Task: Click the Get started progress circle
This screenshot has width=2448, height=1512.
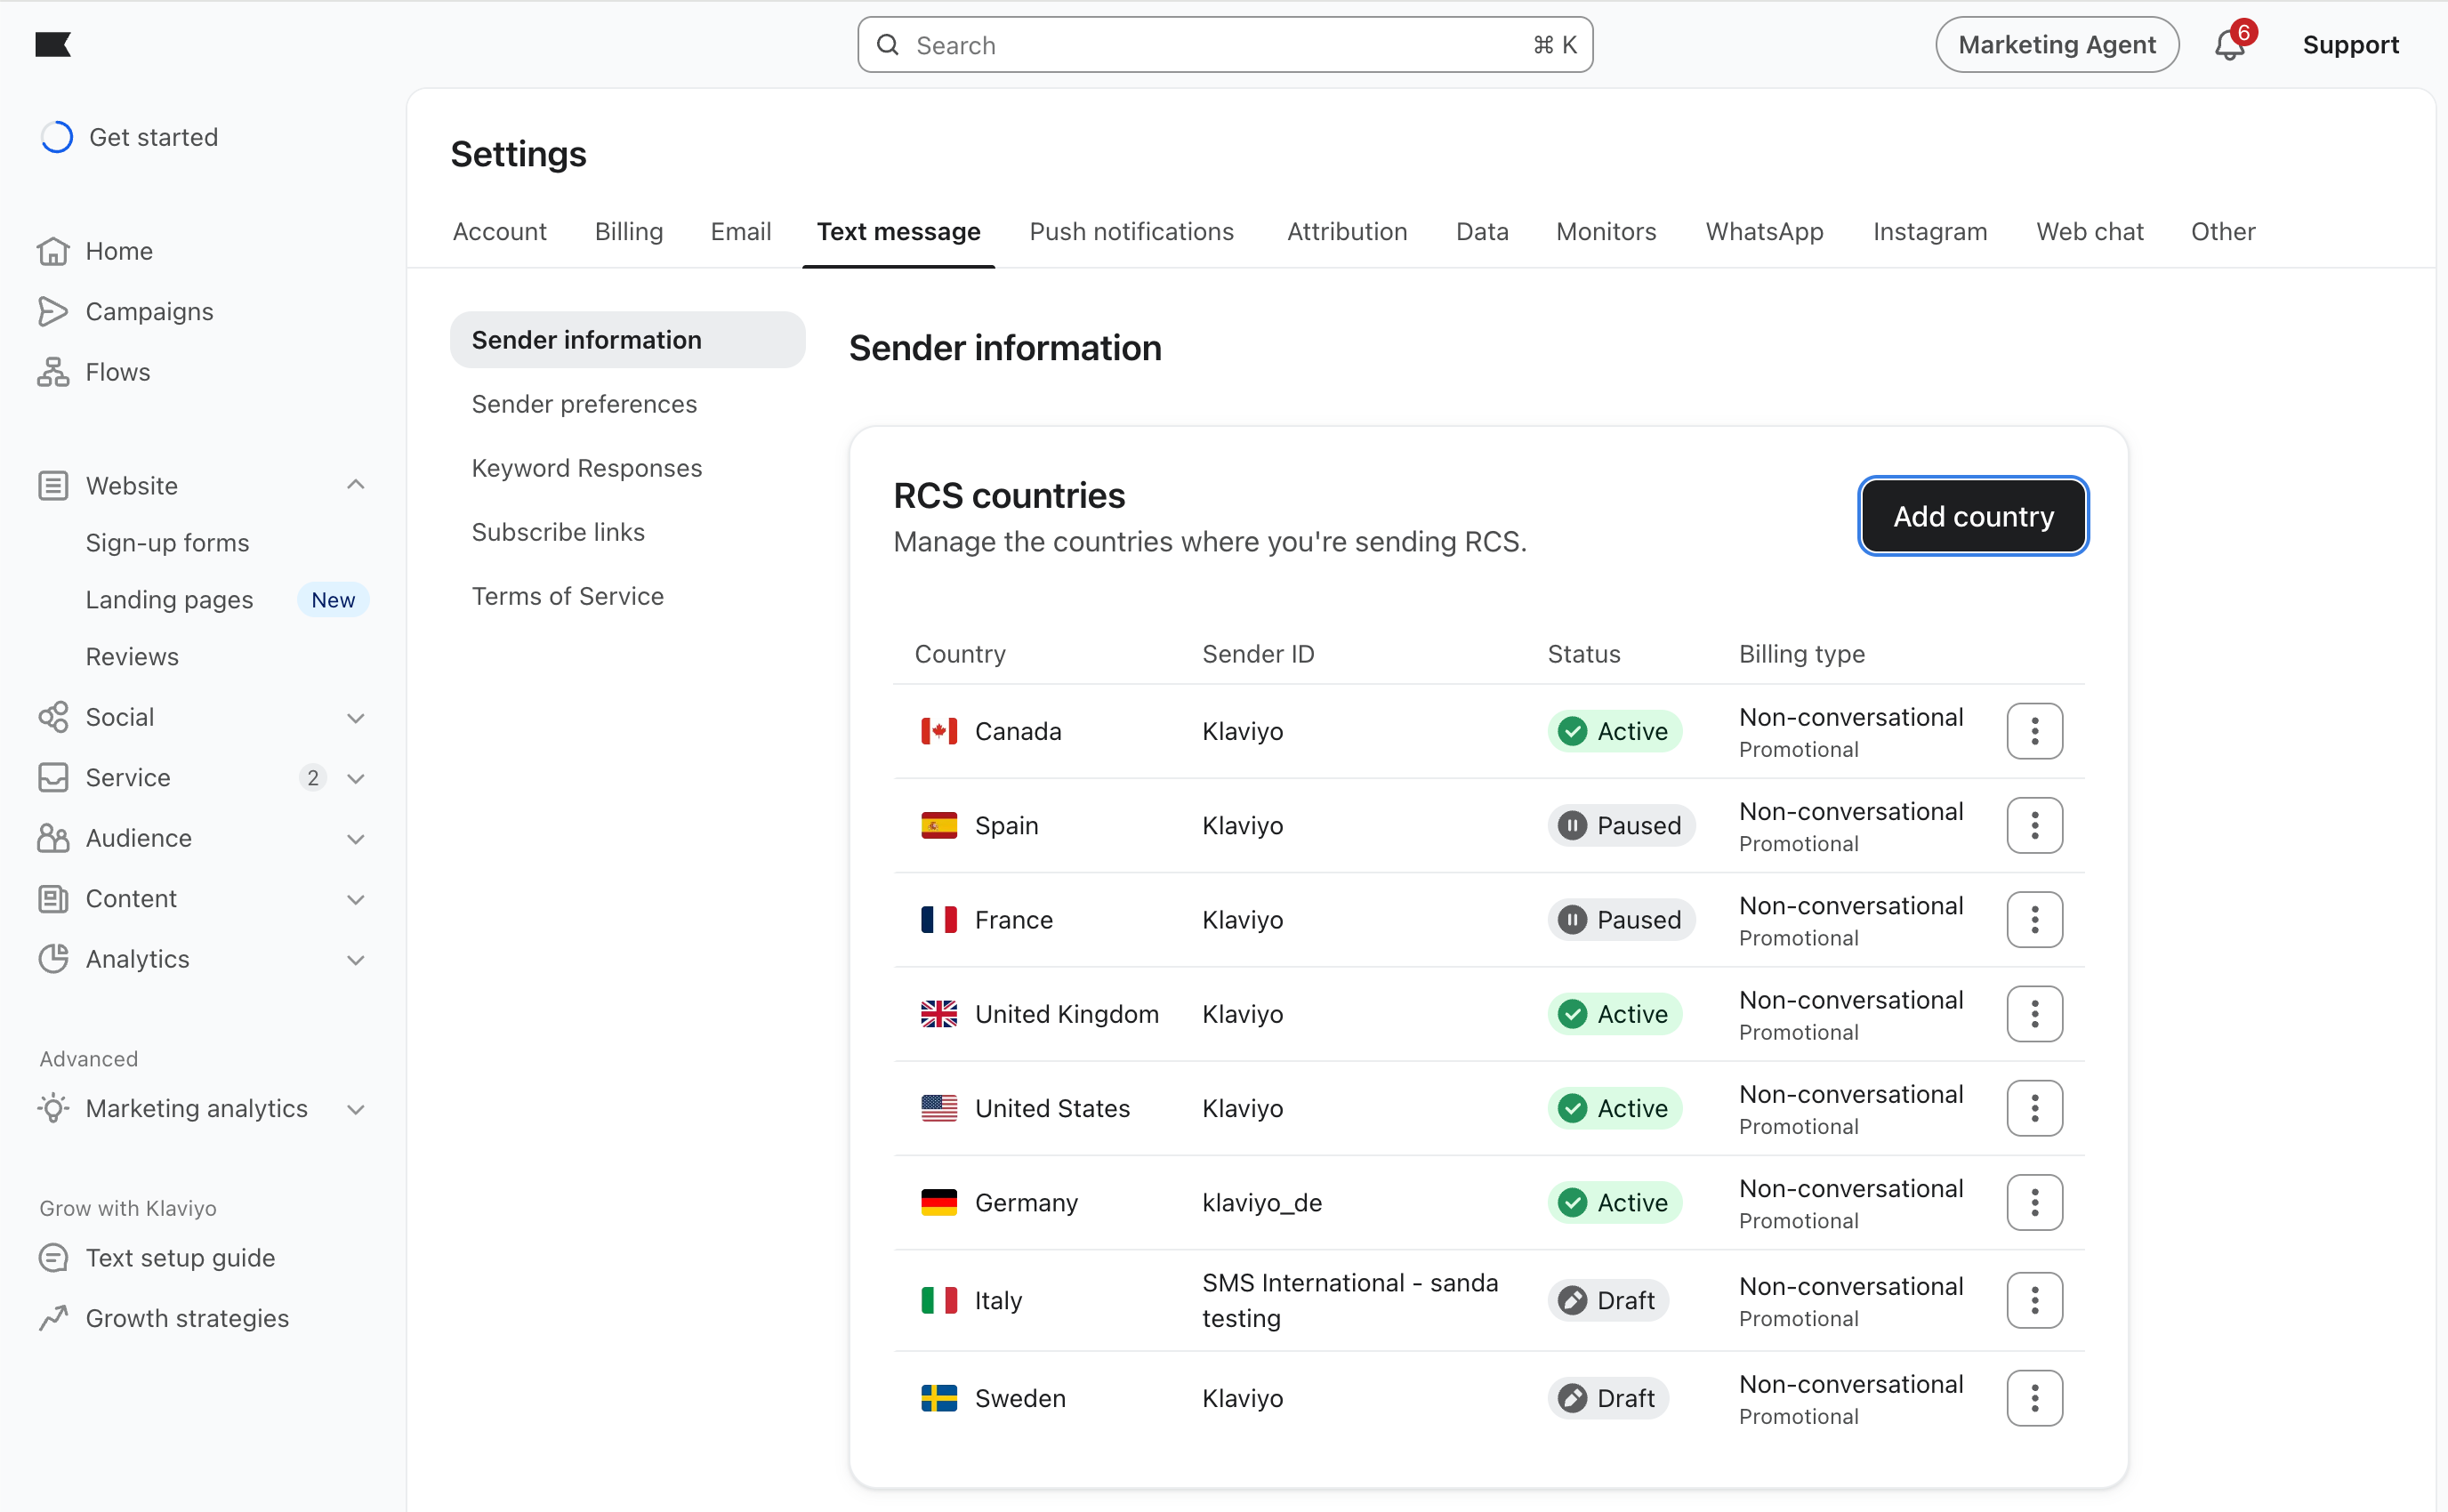Action: click(x=57, y=137)
